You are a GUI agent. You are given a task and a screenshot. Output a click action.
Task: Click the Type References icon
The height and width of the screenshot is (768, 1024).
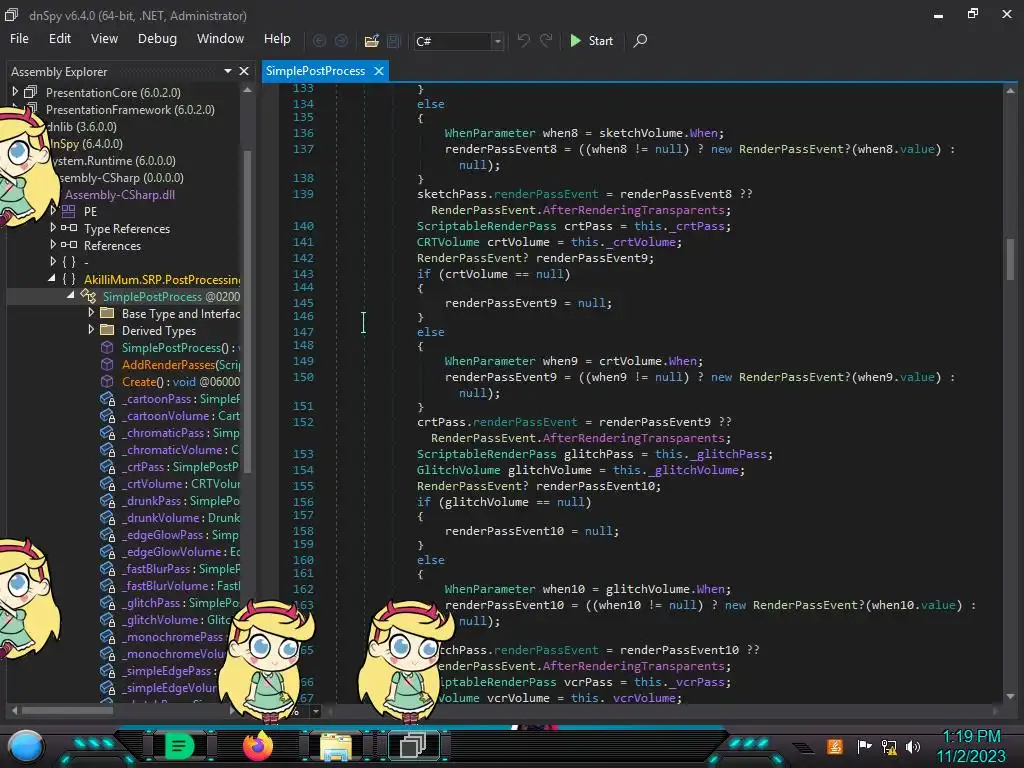69,229
